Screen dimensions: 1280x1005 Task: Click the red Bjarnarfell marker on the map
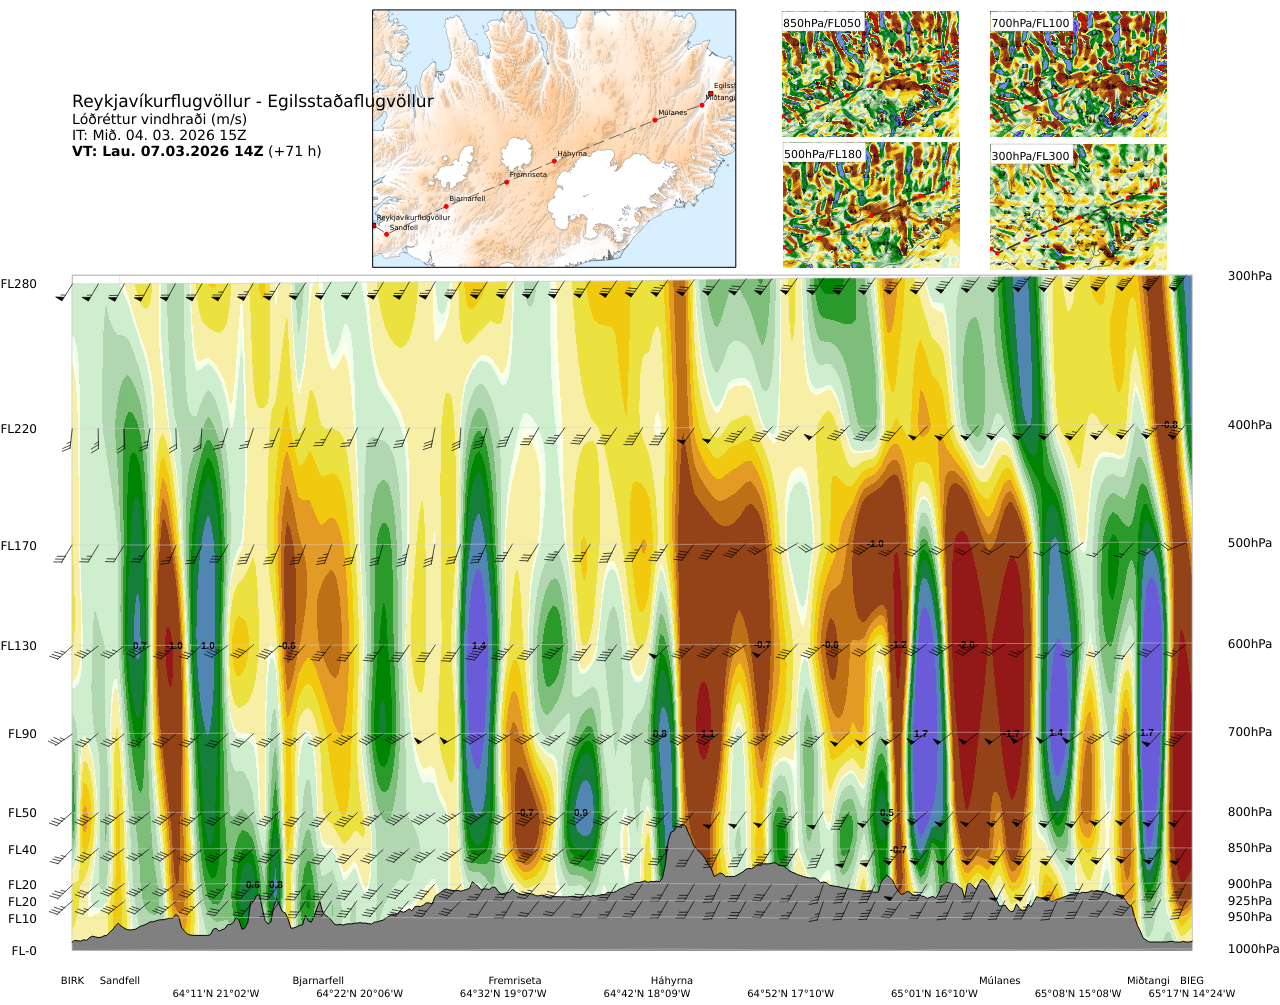(x=446, y=206)
